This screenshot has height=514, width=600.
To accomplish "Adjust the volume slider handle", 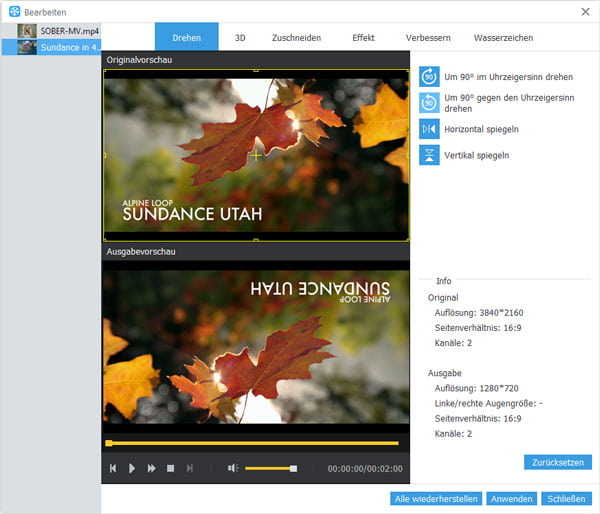I will pos(293,468).
